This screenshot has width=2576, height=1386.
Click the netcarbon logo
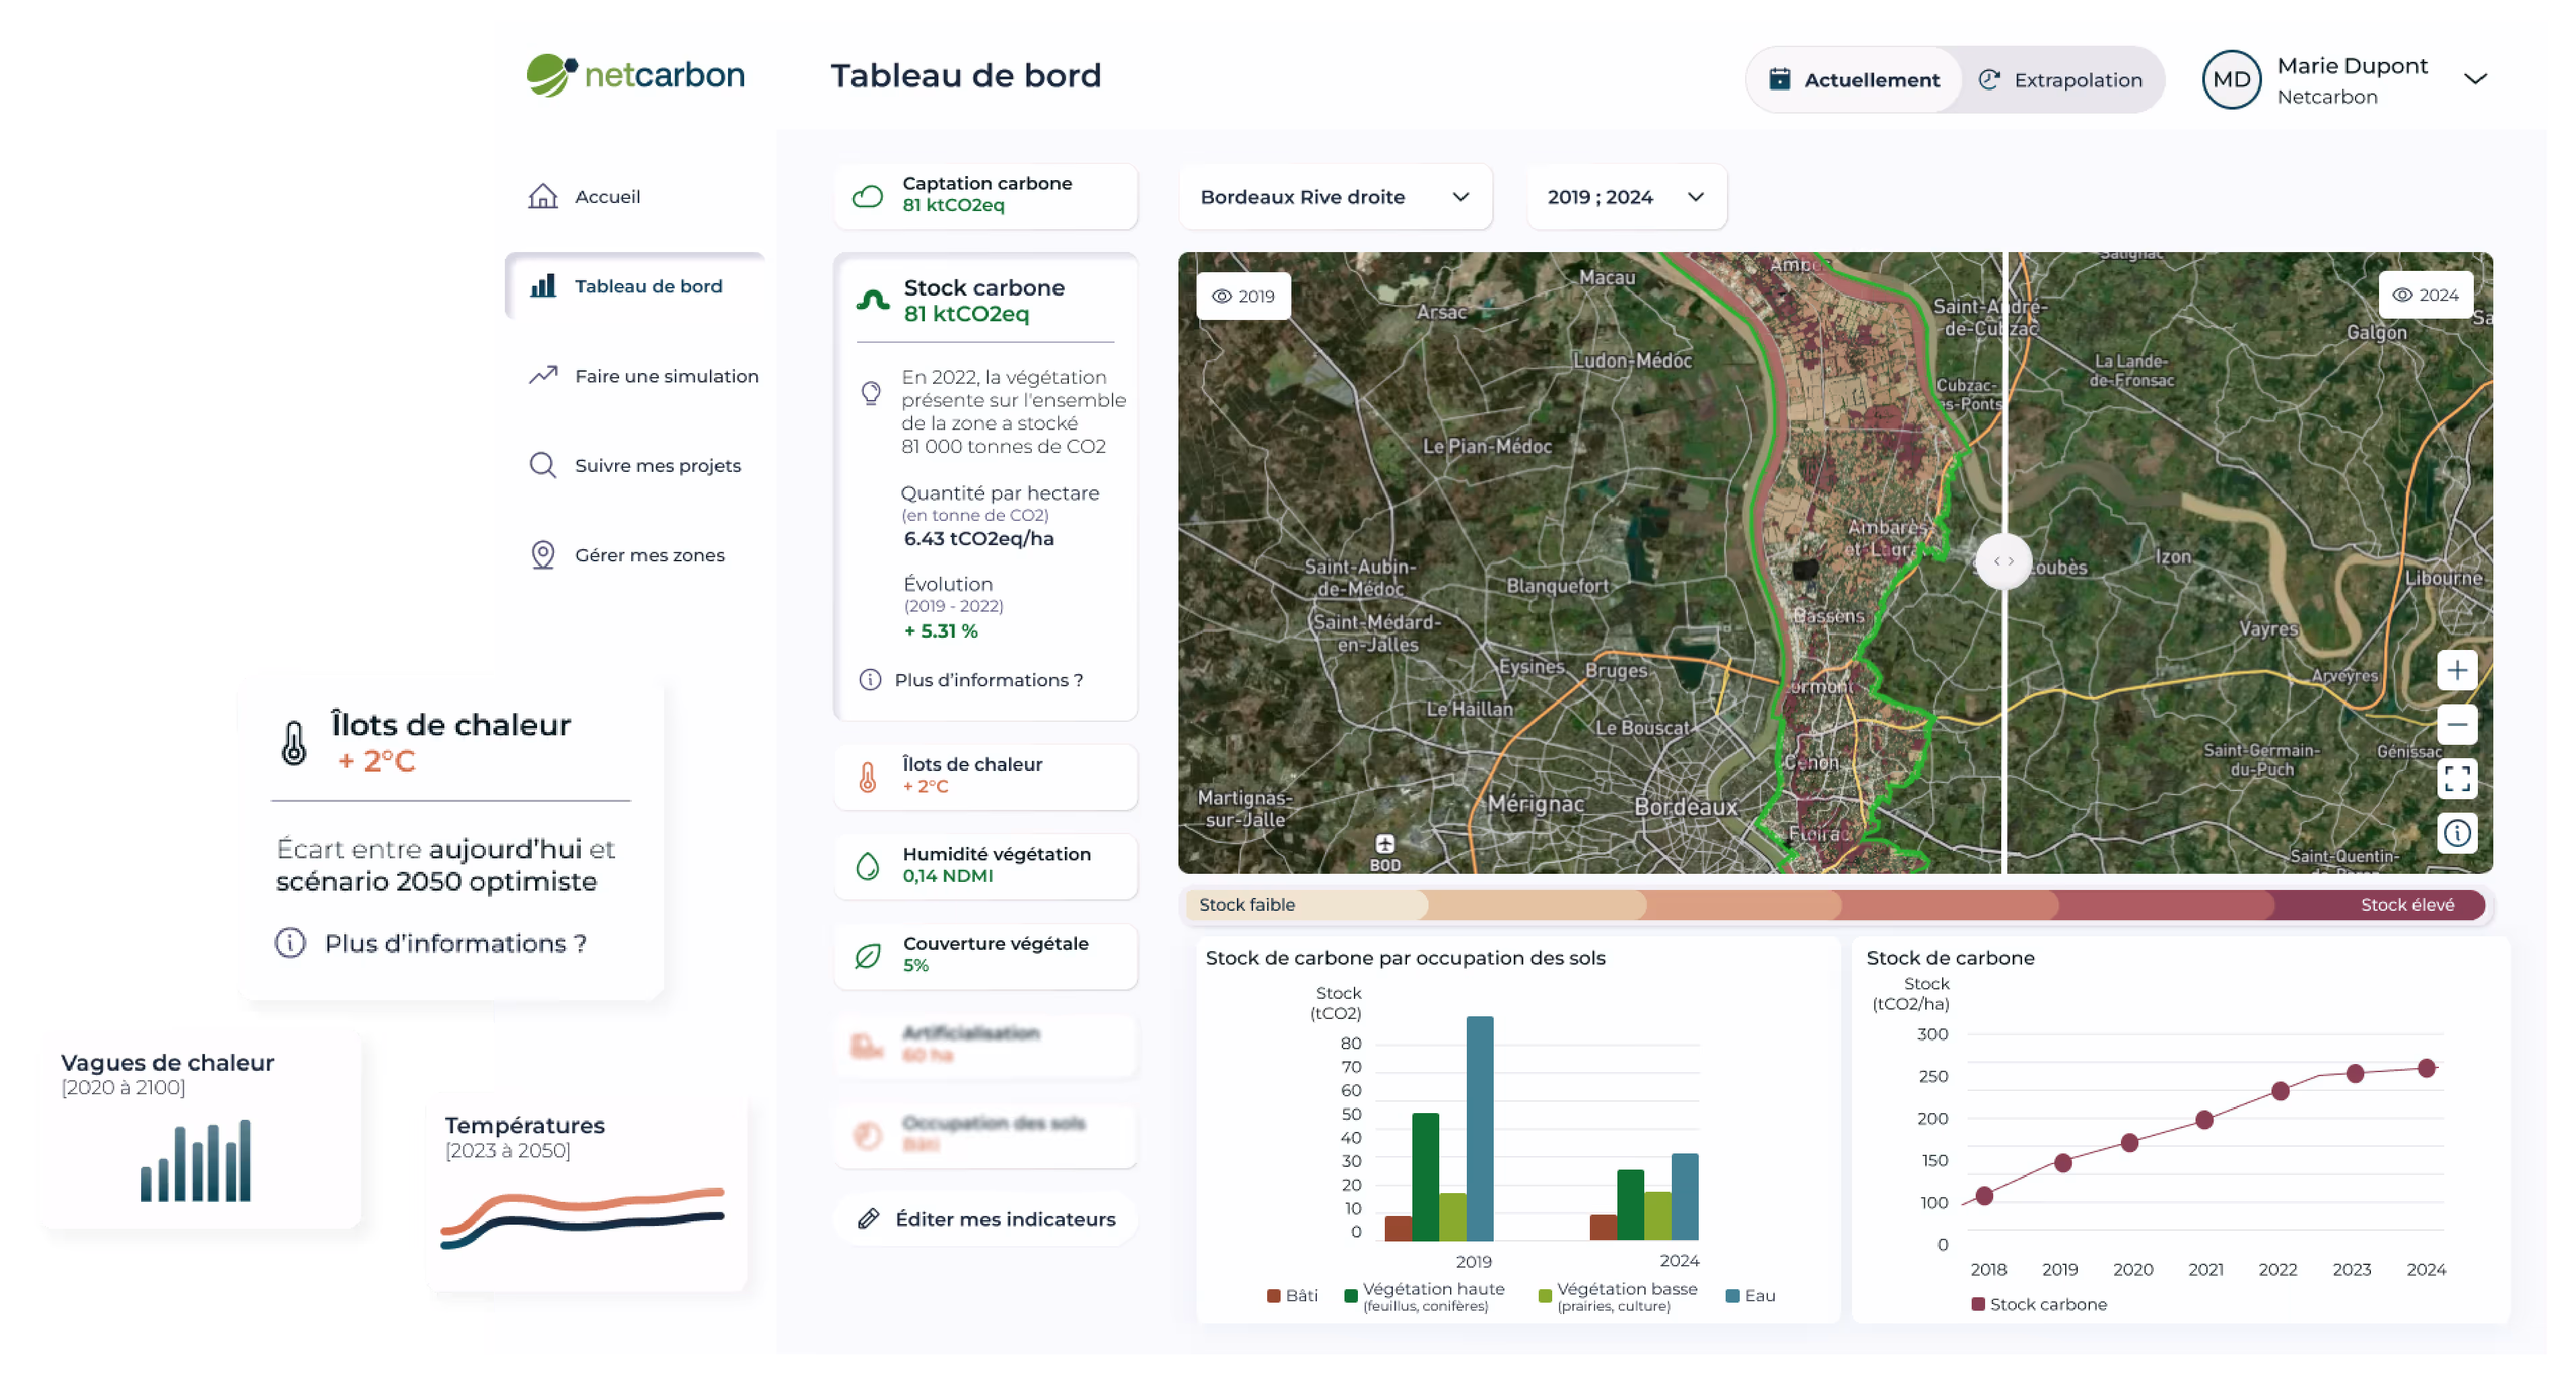tap(635, 75)
